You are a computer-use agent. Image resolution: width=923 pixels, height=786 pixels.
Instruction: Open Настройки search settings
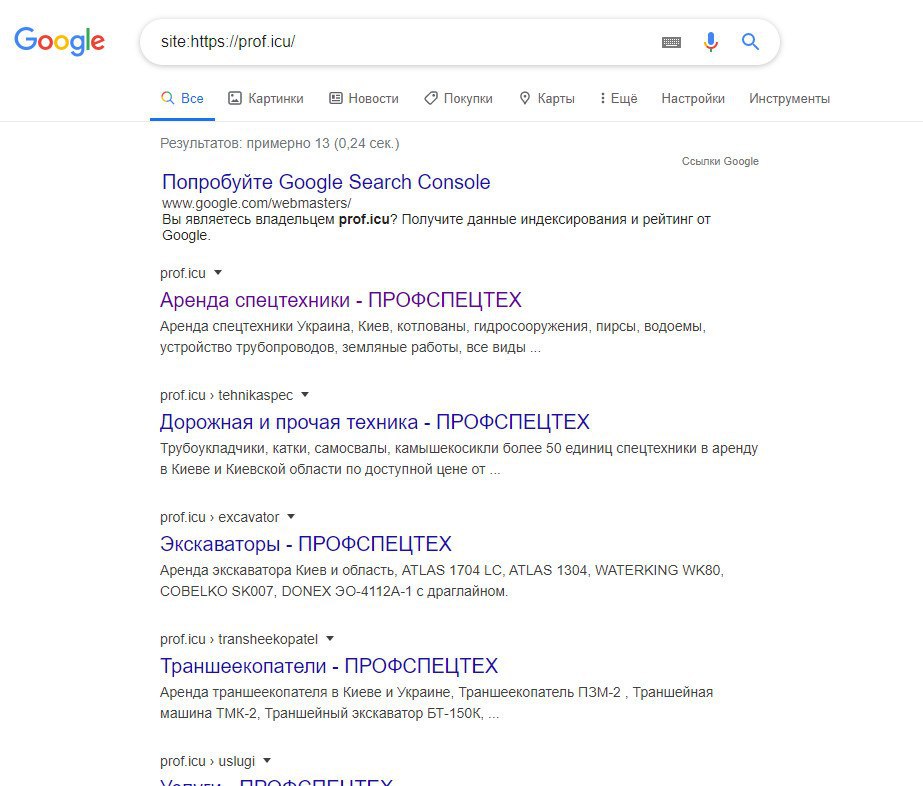(x=693, y=98)
